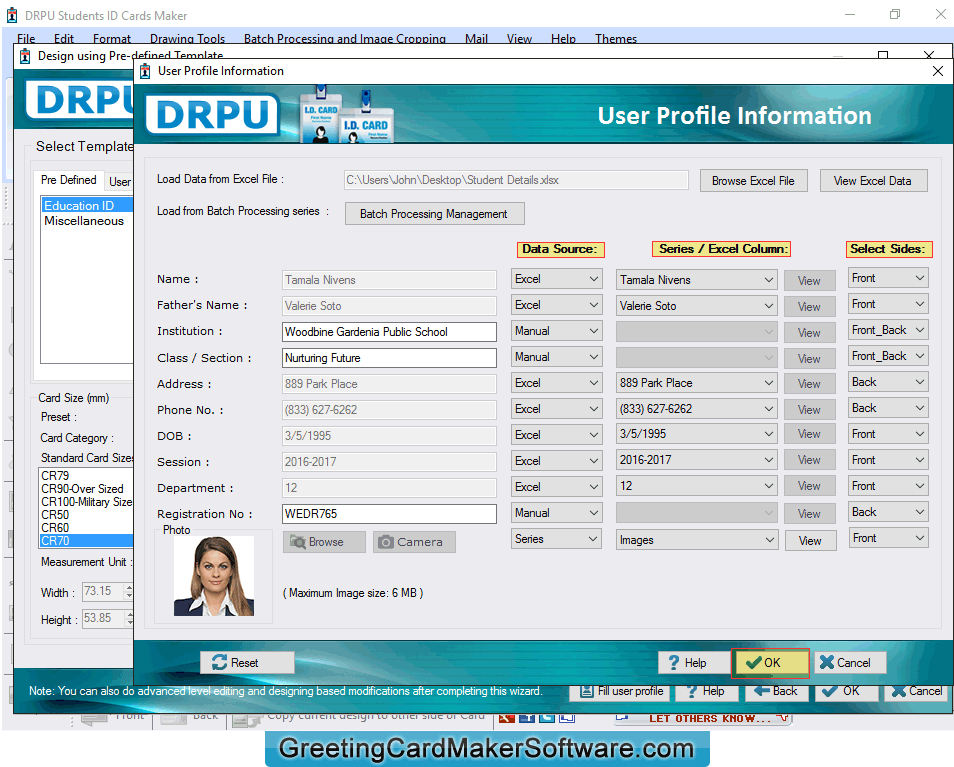Open Batch Processing Management

pyautogui.click(x=434, y=213)
